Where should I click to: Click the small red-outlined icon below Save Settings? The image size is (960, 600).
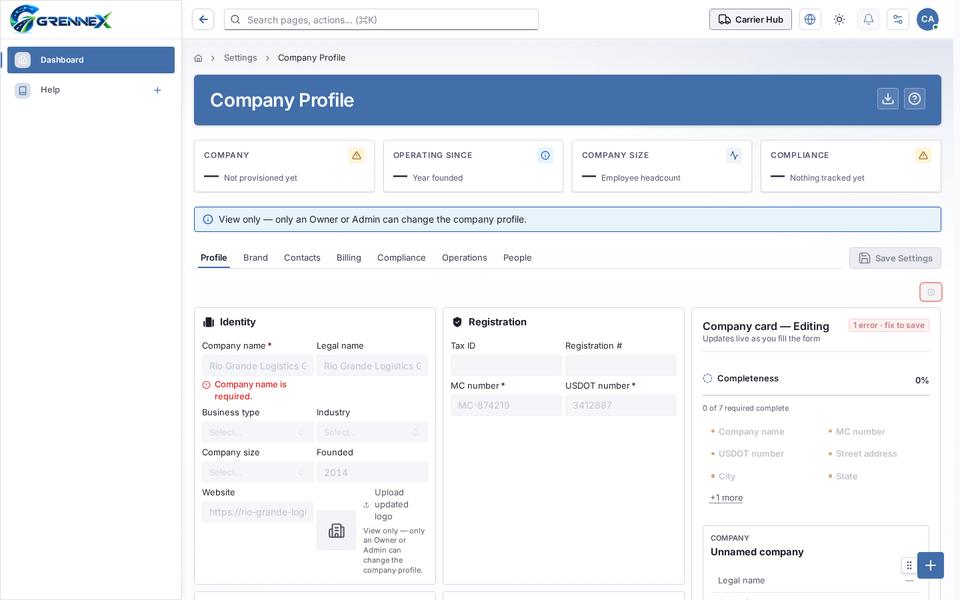pyautogui.click(x=931, y=292)
